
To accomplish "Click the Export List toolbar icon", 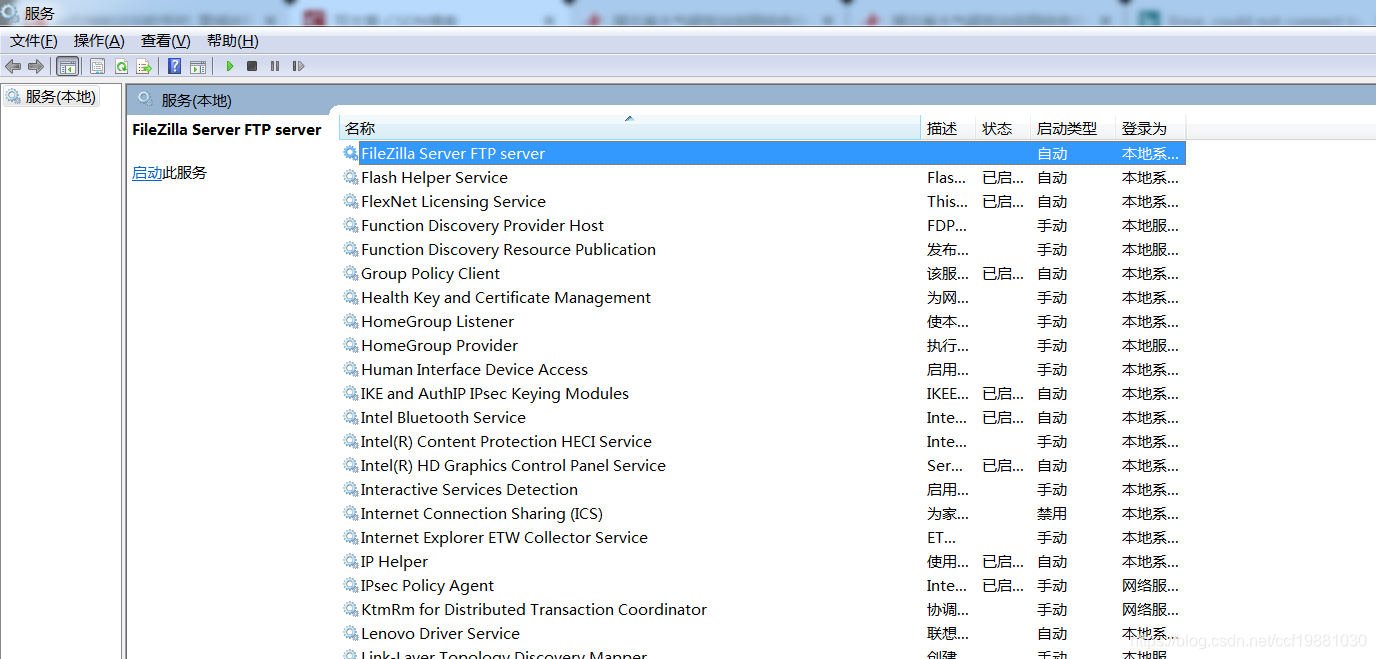I will (144, 66).
